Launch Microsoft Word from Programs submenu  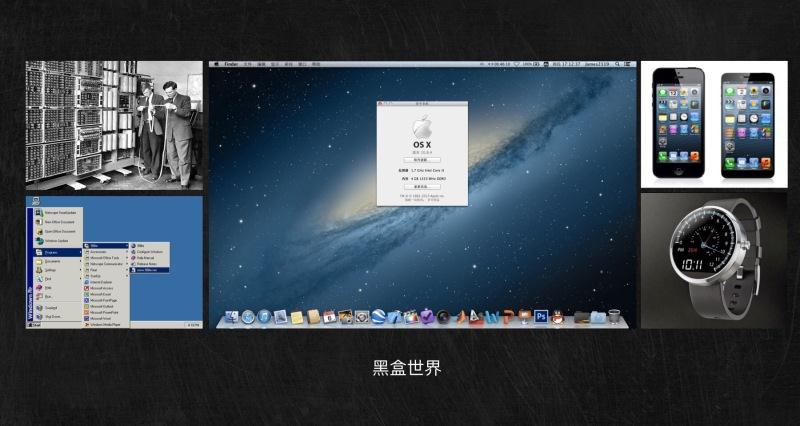(106, 318)
